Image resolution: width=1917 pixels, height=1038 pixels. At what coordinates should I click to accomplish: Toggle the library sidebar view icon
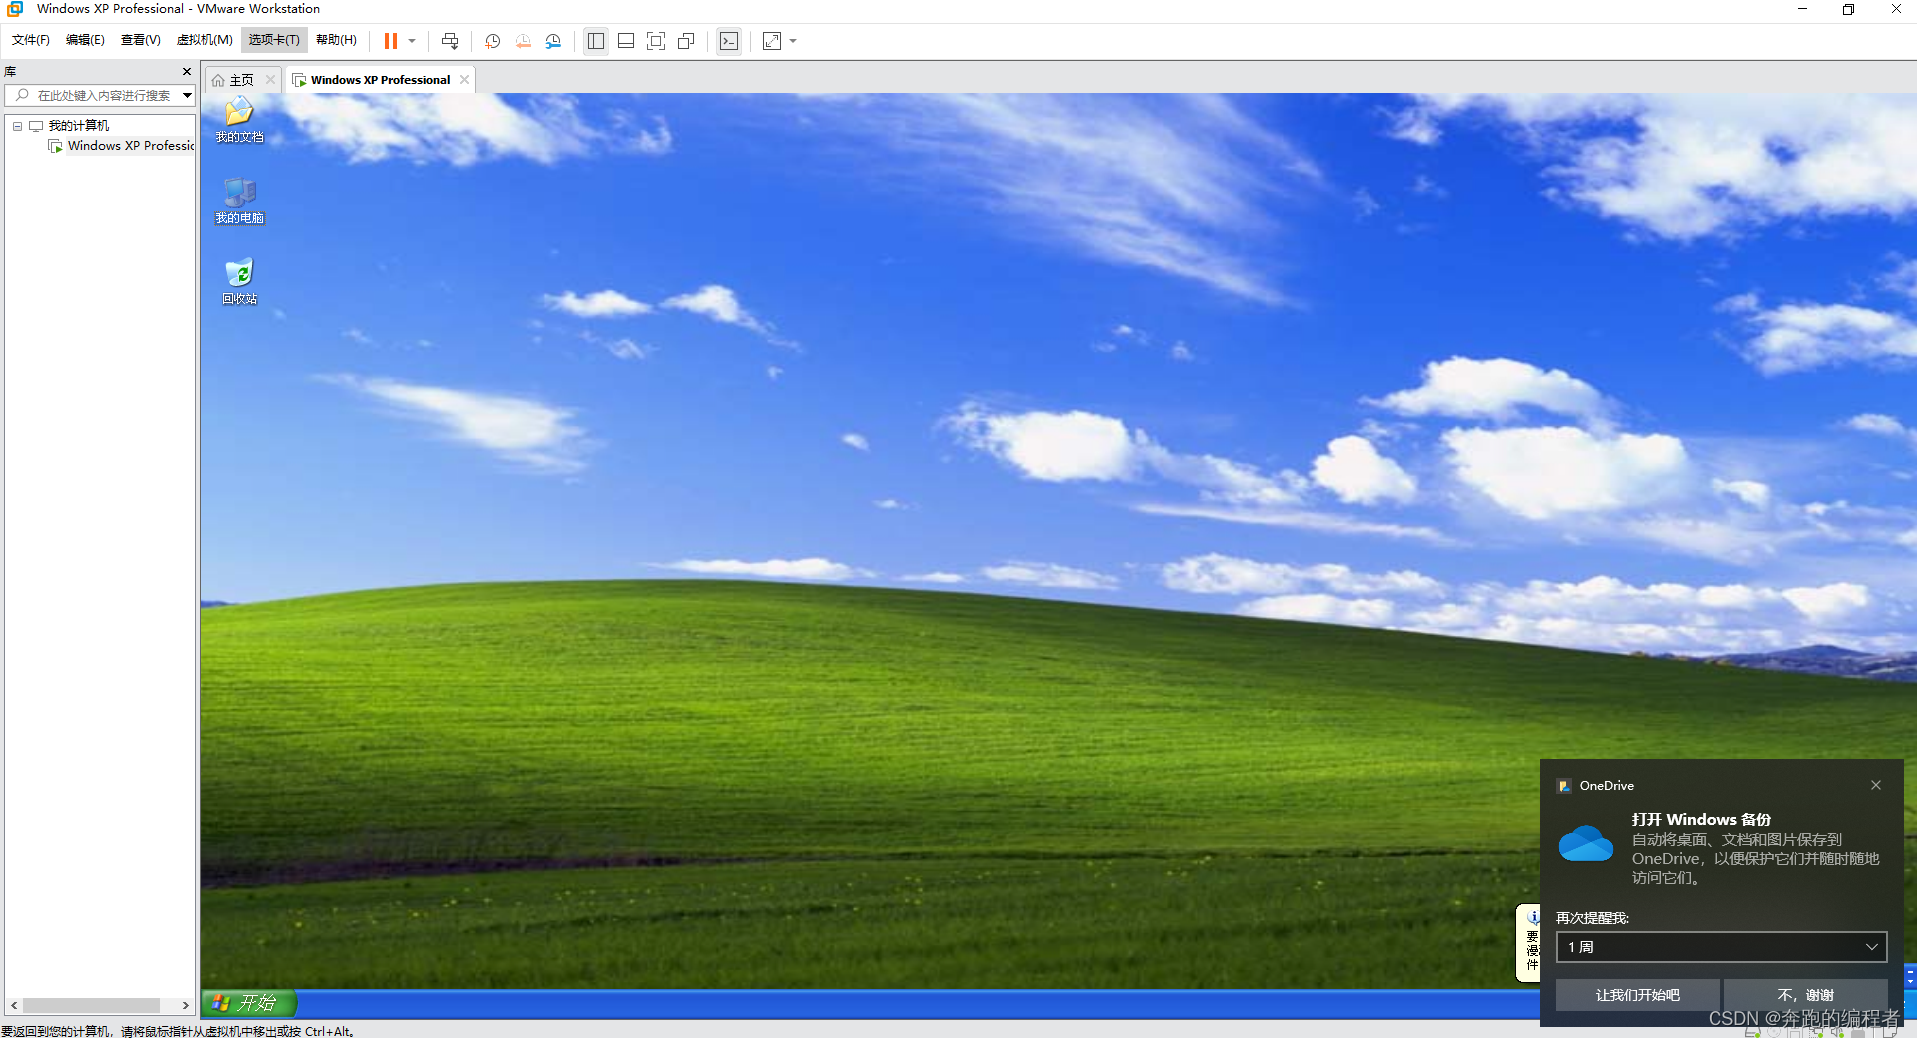click(596, 41)
